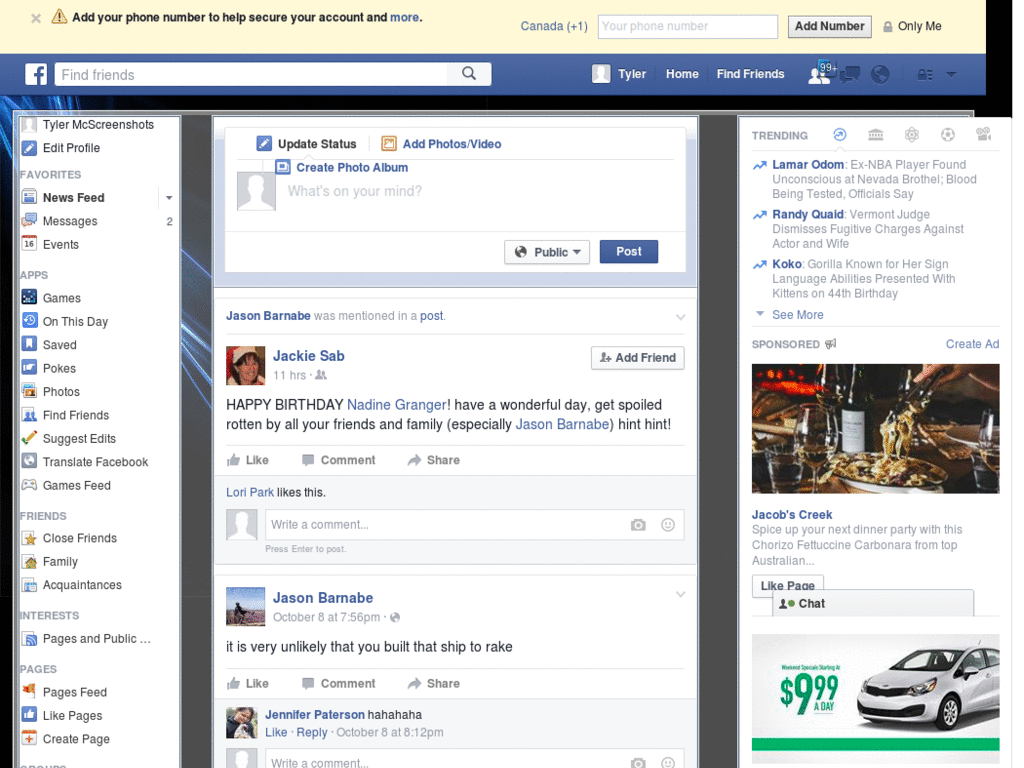This screenshot has width=1024, height=768.
Task: Select the Politics trending icon
Action: coord(876,135)
